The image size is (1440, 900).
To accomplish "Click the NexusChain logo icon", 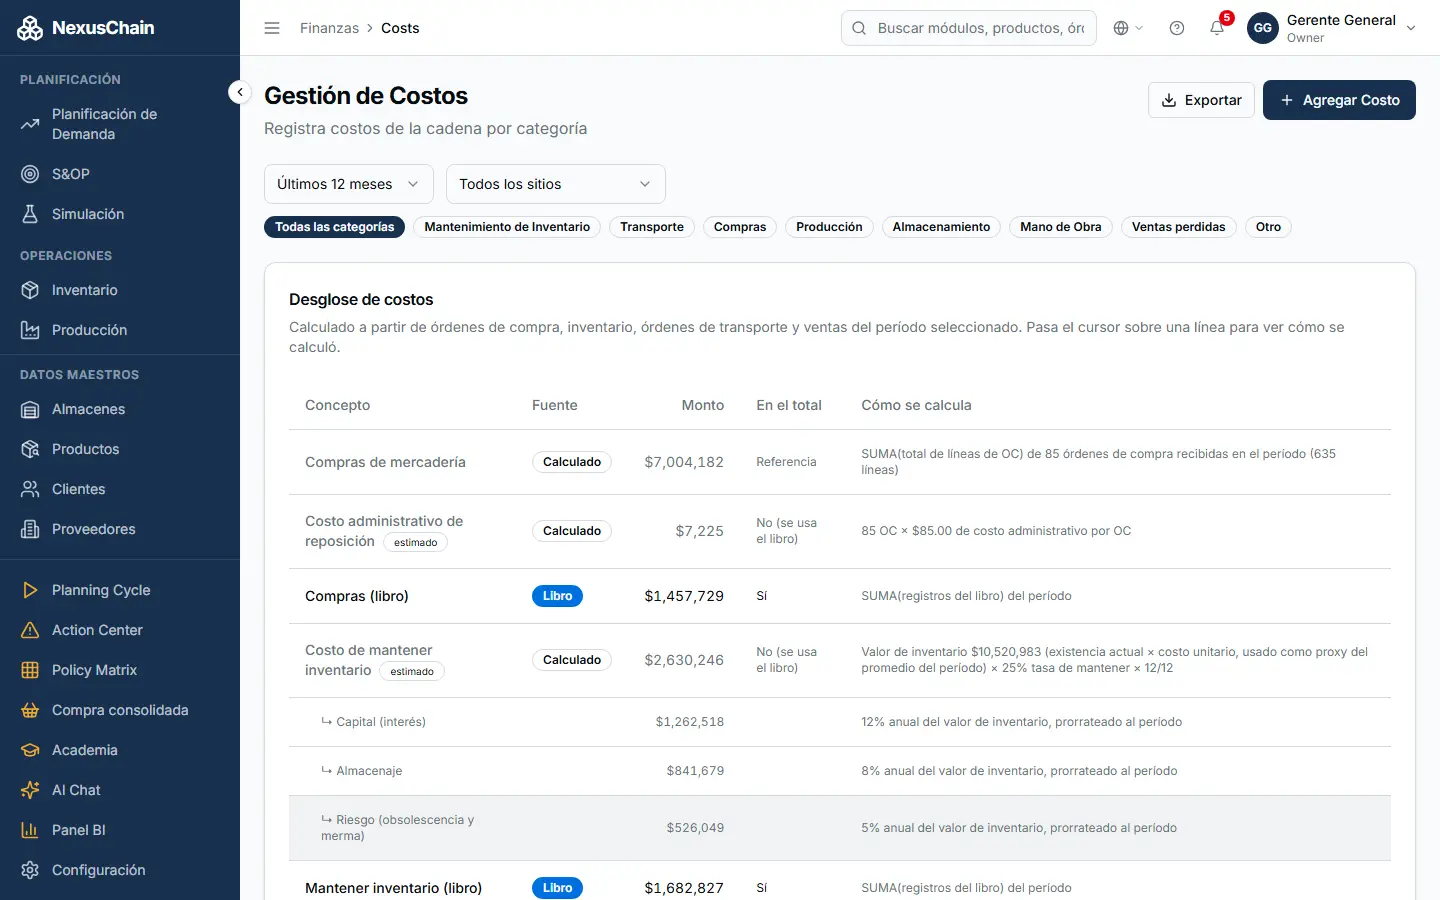I will [30, 28].
